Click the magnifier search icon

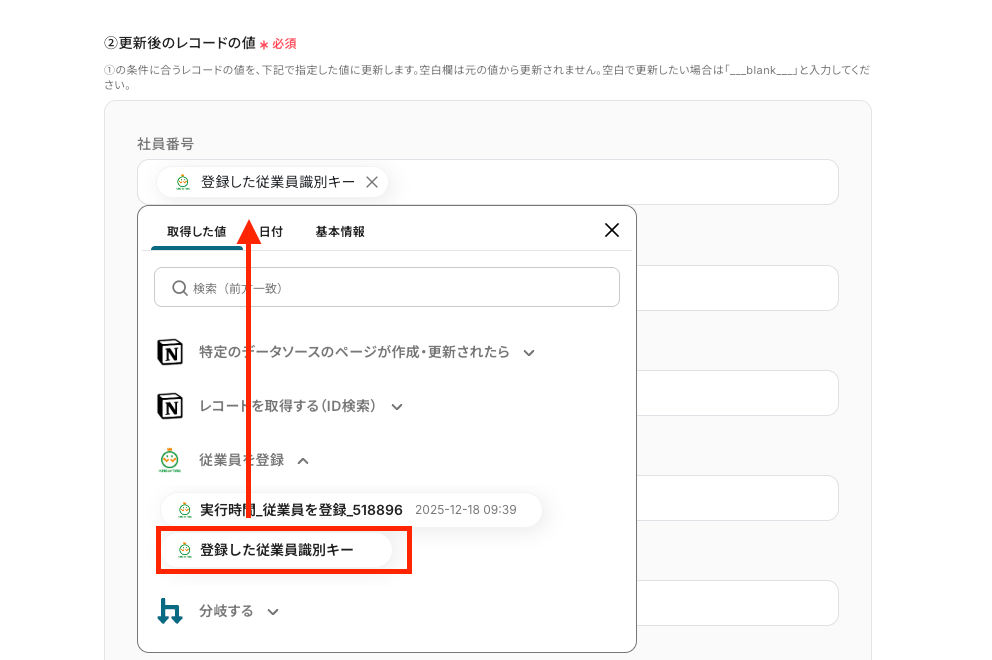(180, 288)
